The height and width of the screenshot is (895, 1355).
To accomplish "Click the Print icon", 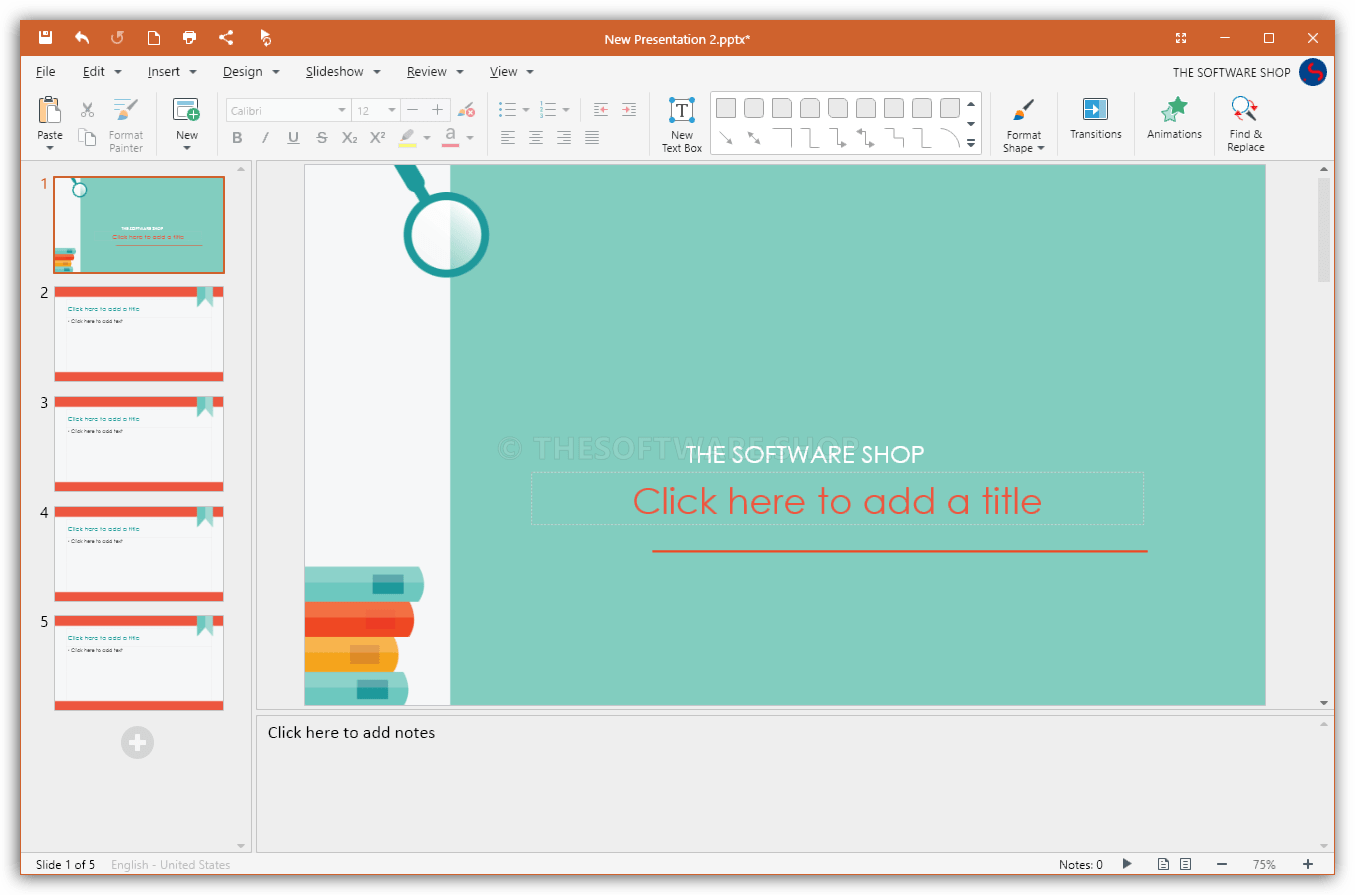I will click(x=189, y=37).
